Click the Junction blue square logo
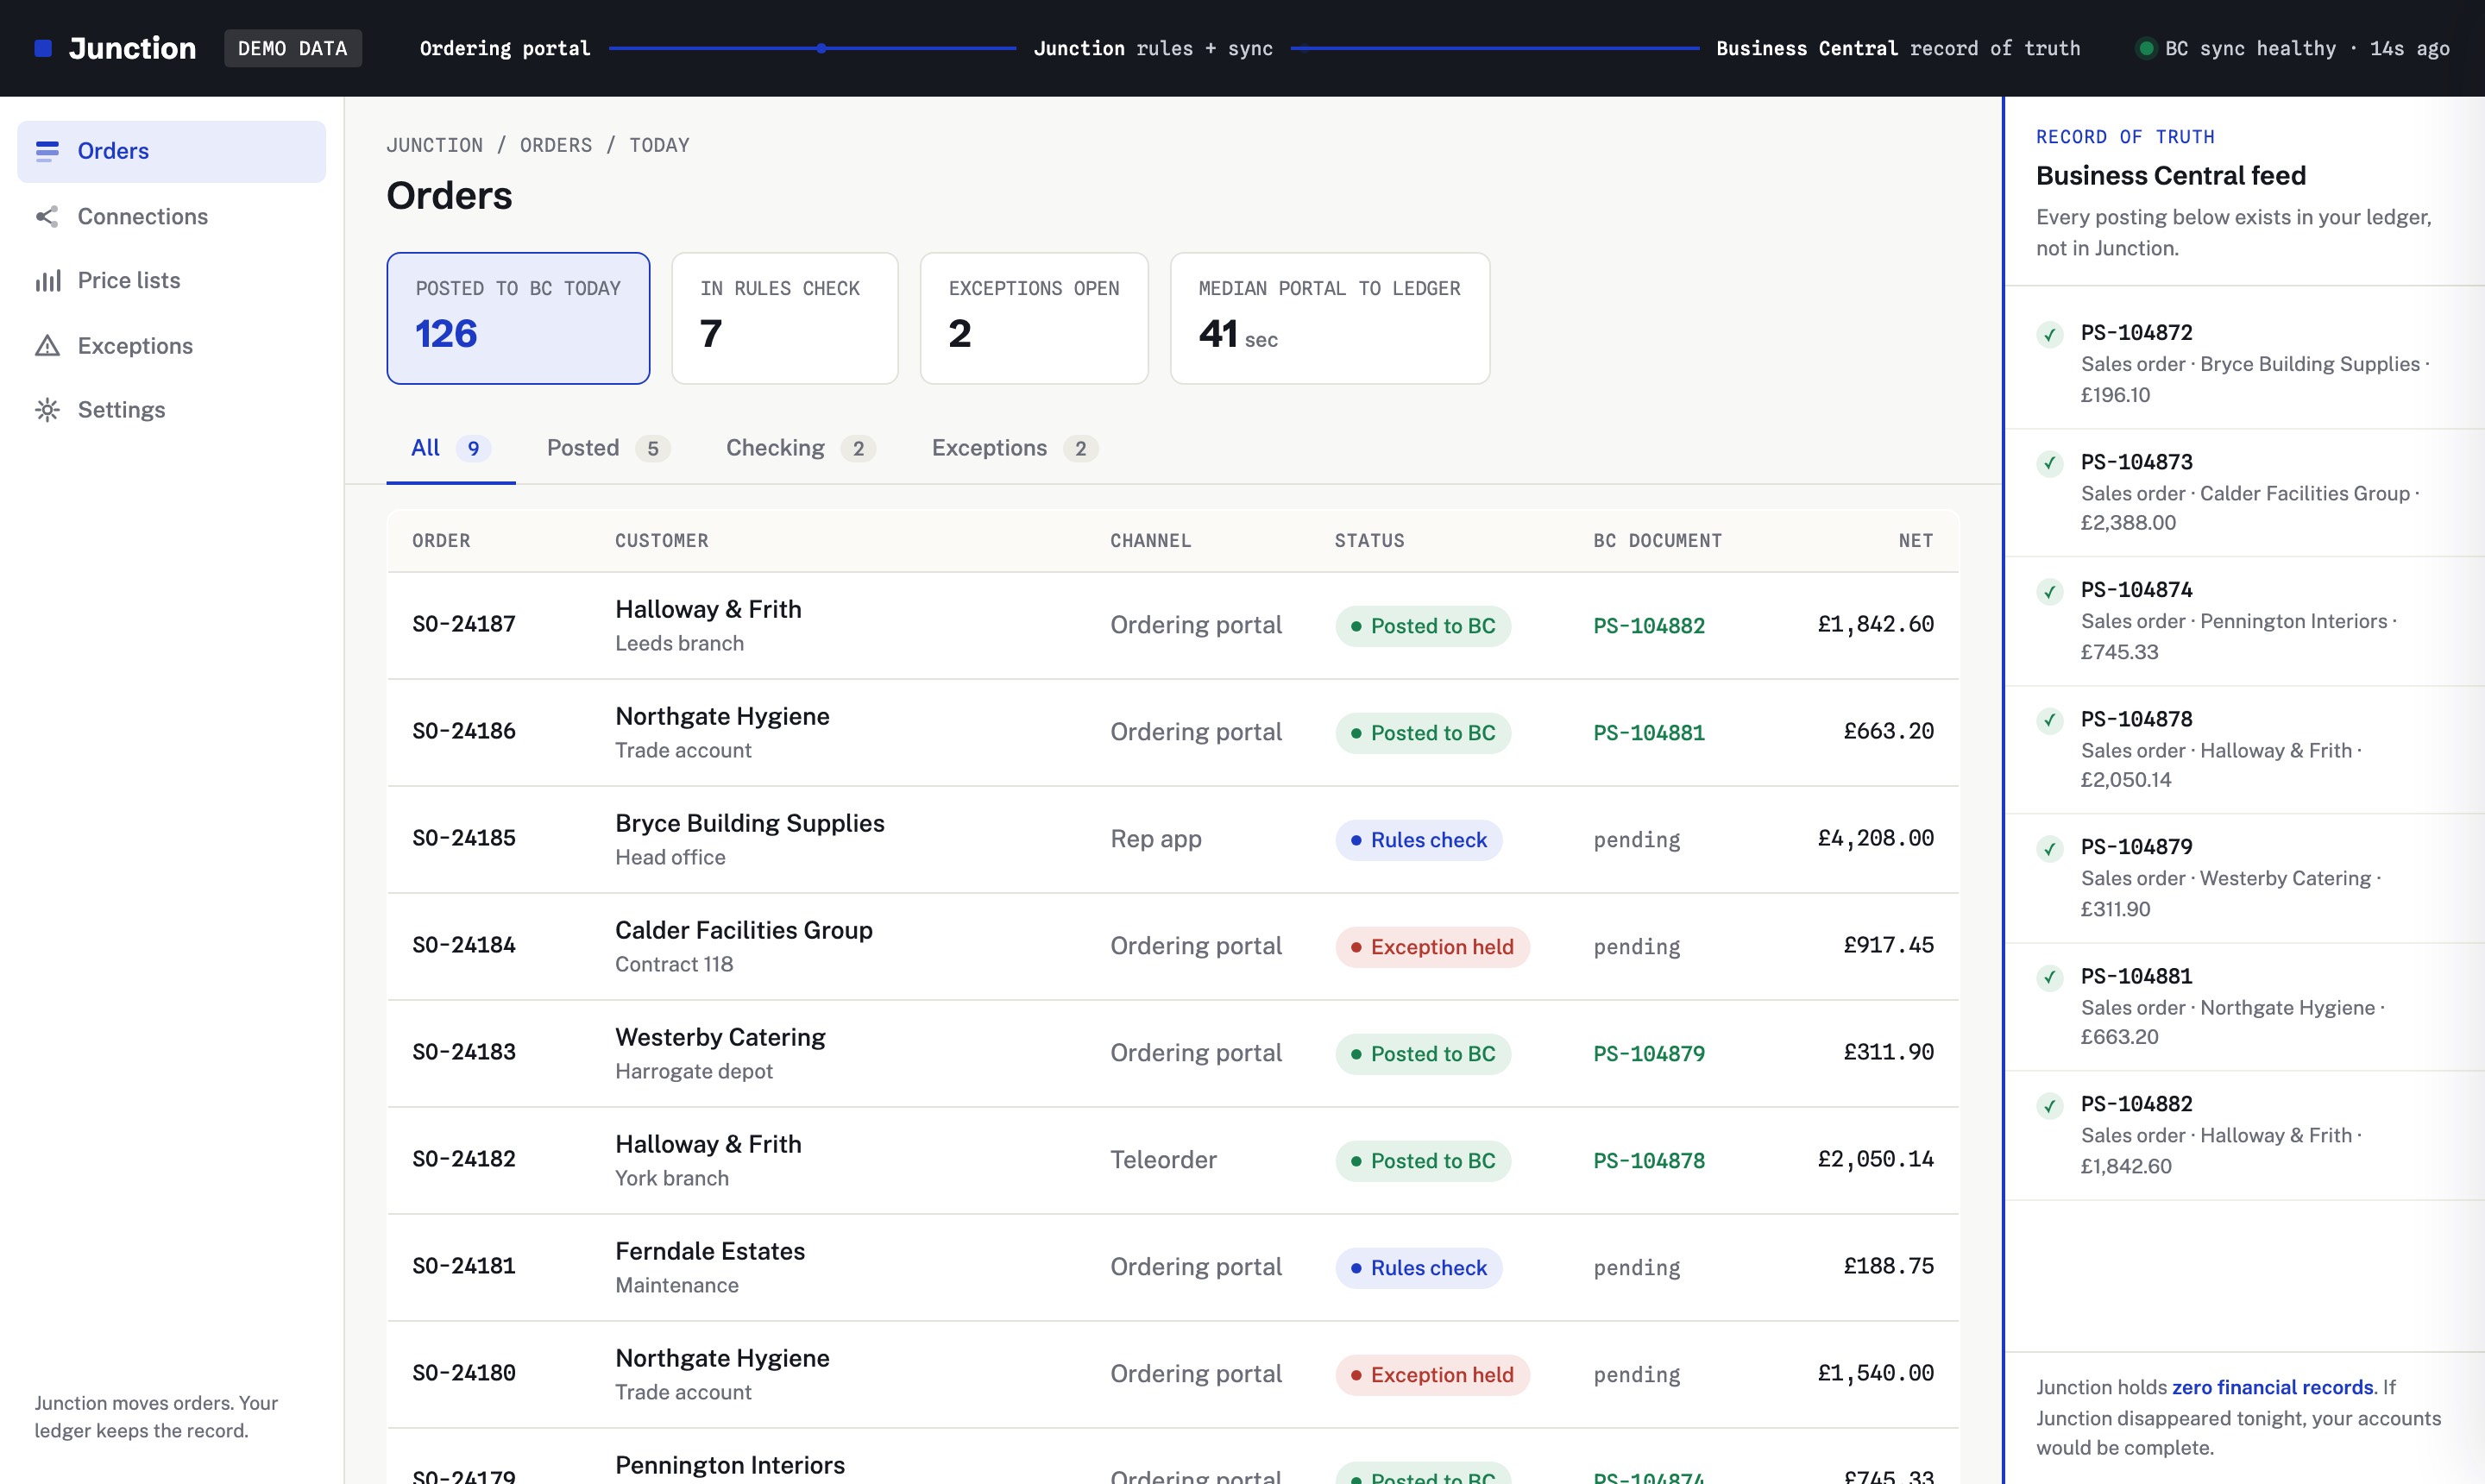 click(43, 48)
